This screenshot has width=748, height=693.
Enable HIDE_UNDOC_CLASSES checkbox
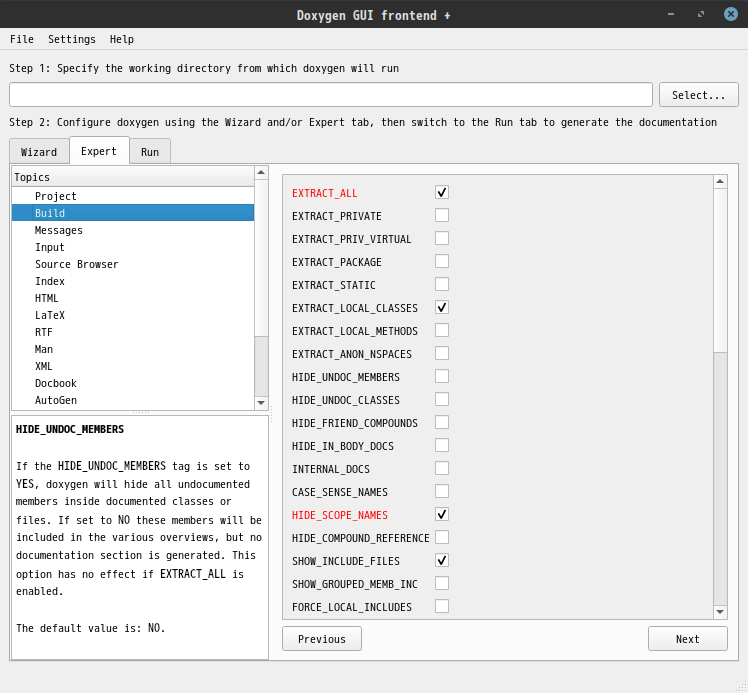point(442,399)
